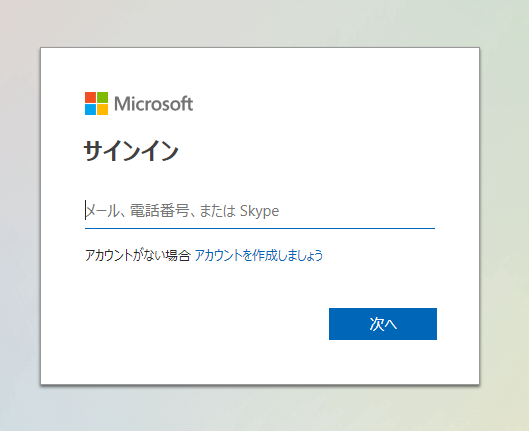Screen dimensions: 529x431
Task: Click the green square of the Microsoft logo
Action: (103, 97)
